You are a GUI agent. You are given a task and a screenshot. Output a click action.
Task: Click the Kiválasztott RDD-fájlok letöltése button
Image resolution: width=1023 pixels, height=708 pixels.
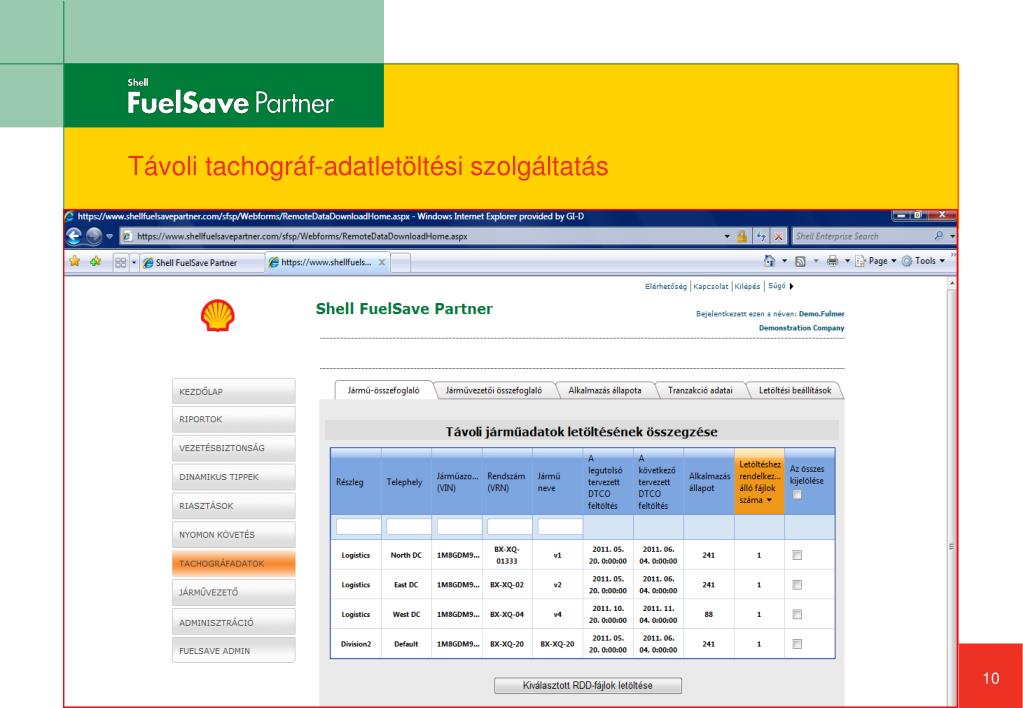point(588,685)
